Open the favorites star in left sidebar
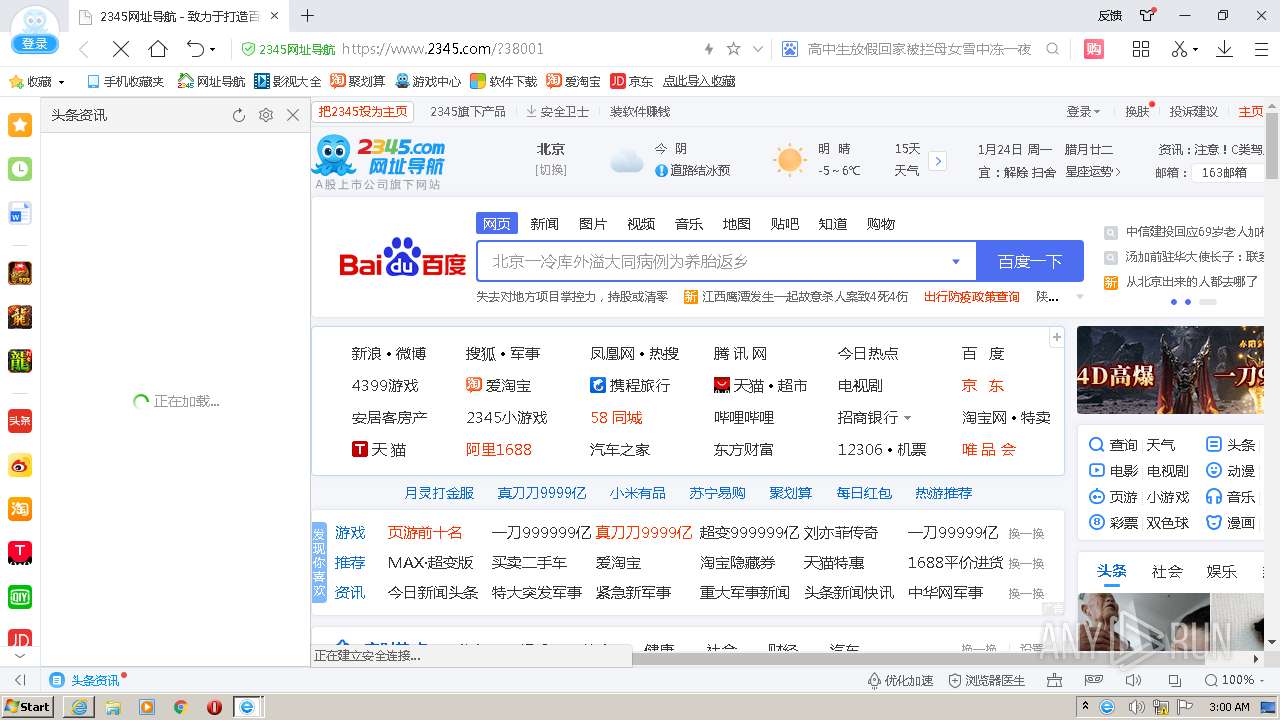This screenshot has width=1280, height=720. [x=20, y=124]
